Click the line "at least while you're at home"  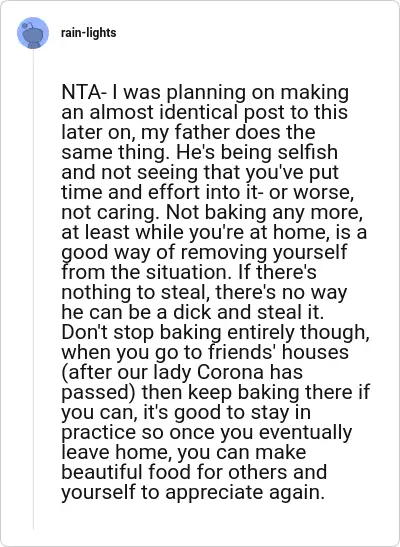[x=196, y=232]
